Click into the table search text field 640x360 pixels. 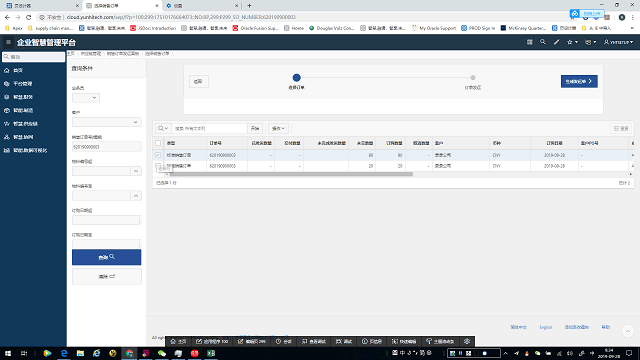[209, 128]
